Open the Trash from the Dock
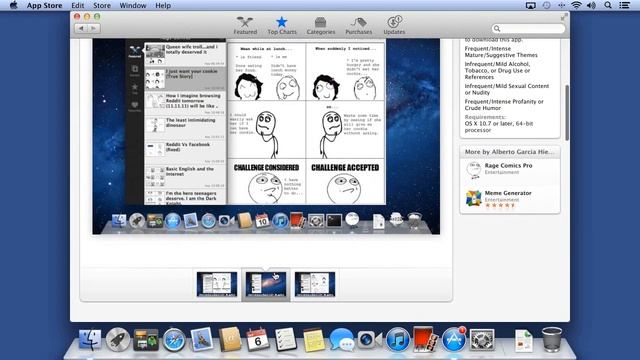640x360 pixels. (x=551, y=339)
